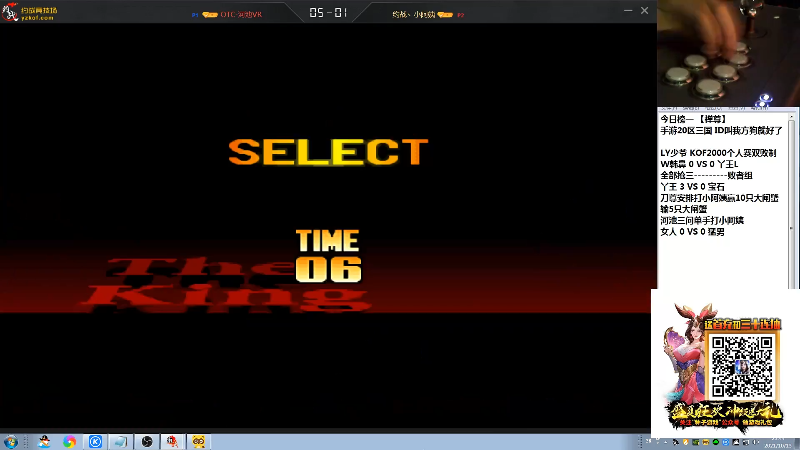Select the line '女人 0 VS 0 猛男'
Viewport: 800px width, 450px height.
pyautogui.click(x=692, y=232)
